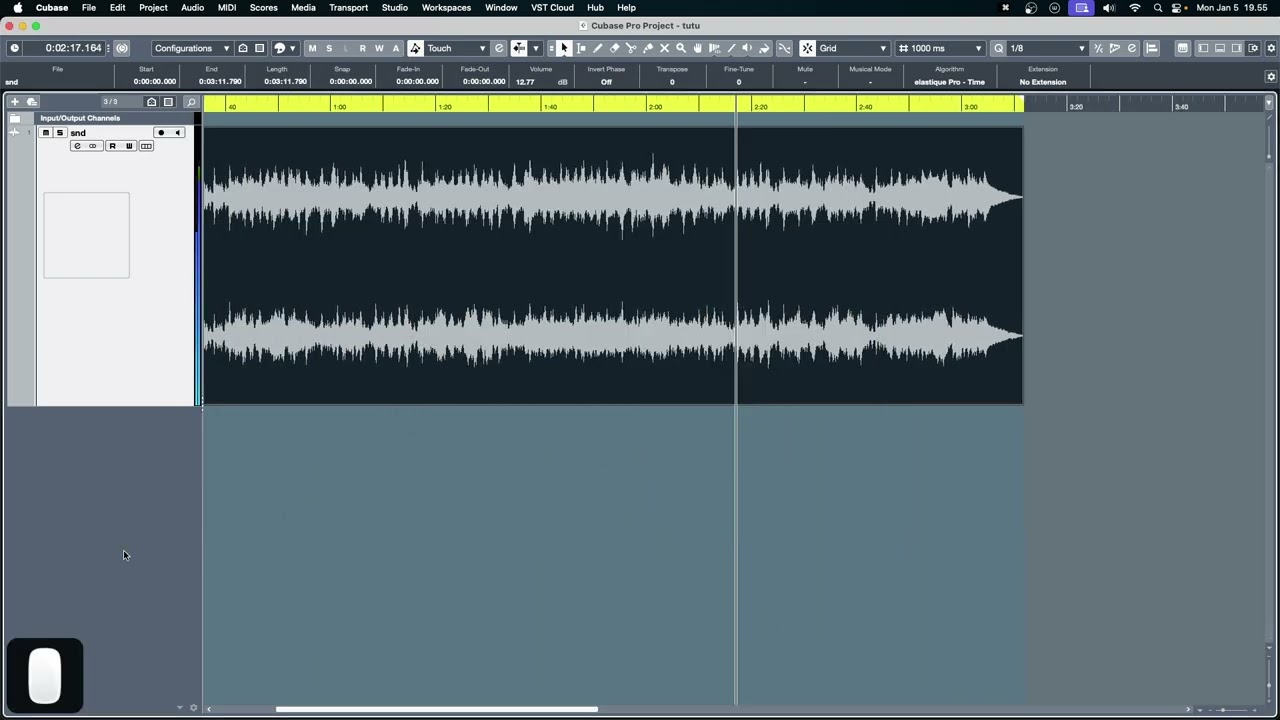Open the VST Cloud menu
This screenshot has height=720, width=1280.
(x=552, y=8)
